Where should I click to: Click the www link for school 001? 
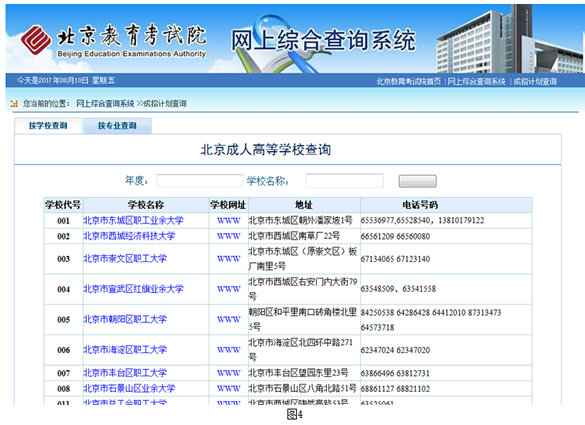click(x=229, y=221)
